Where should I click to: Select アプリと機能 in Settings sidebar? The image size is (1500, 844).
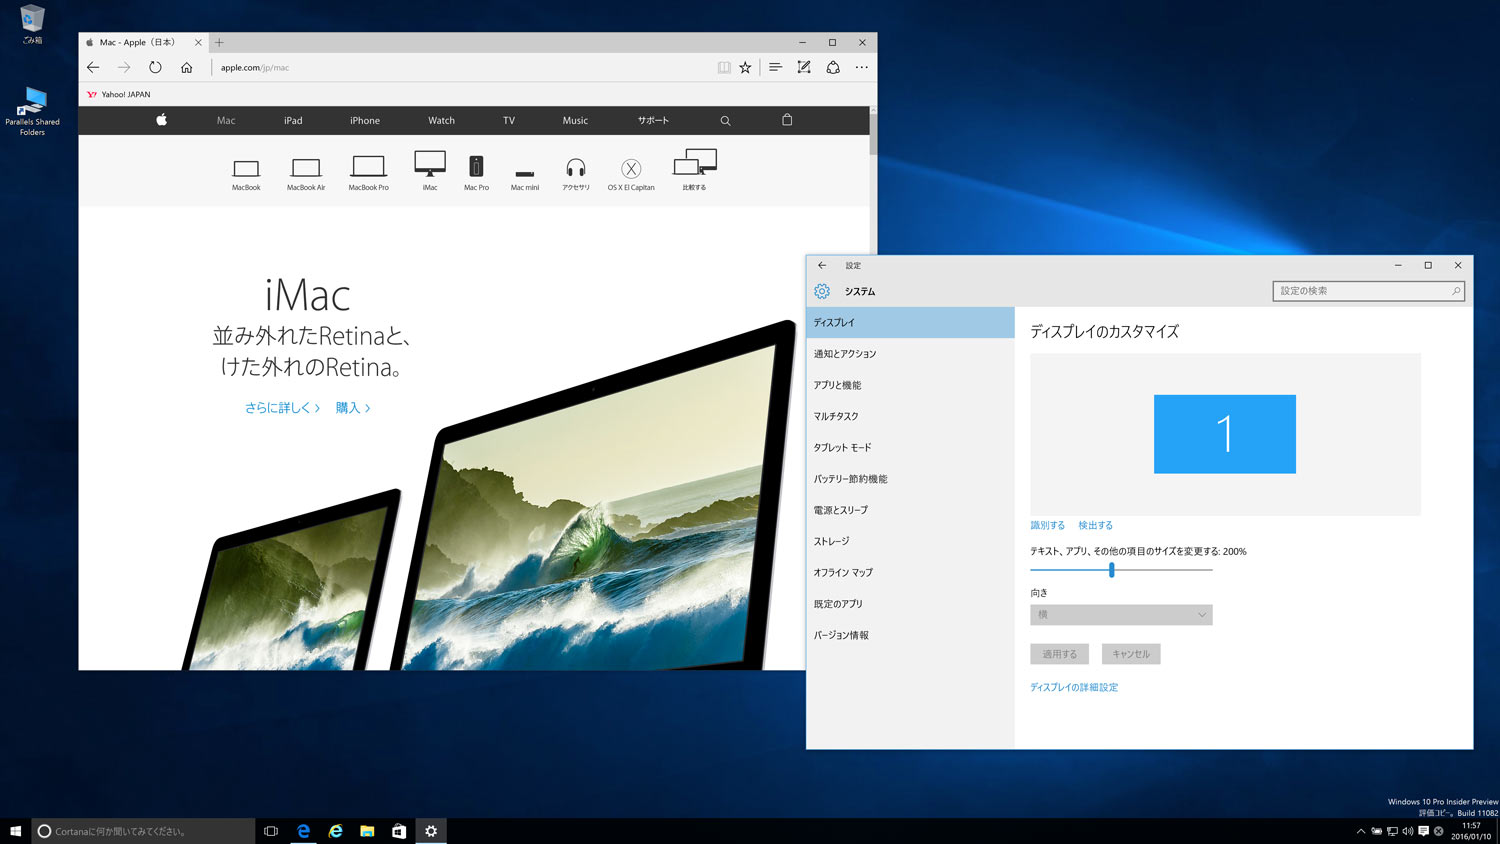pos(910,385)
